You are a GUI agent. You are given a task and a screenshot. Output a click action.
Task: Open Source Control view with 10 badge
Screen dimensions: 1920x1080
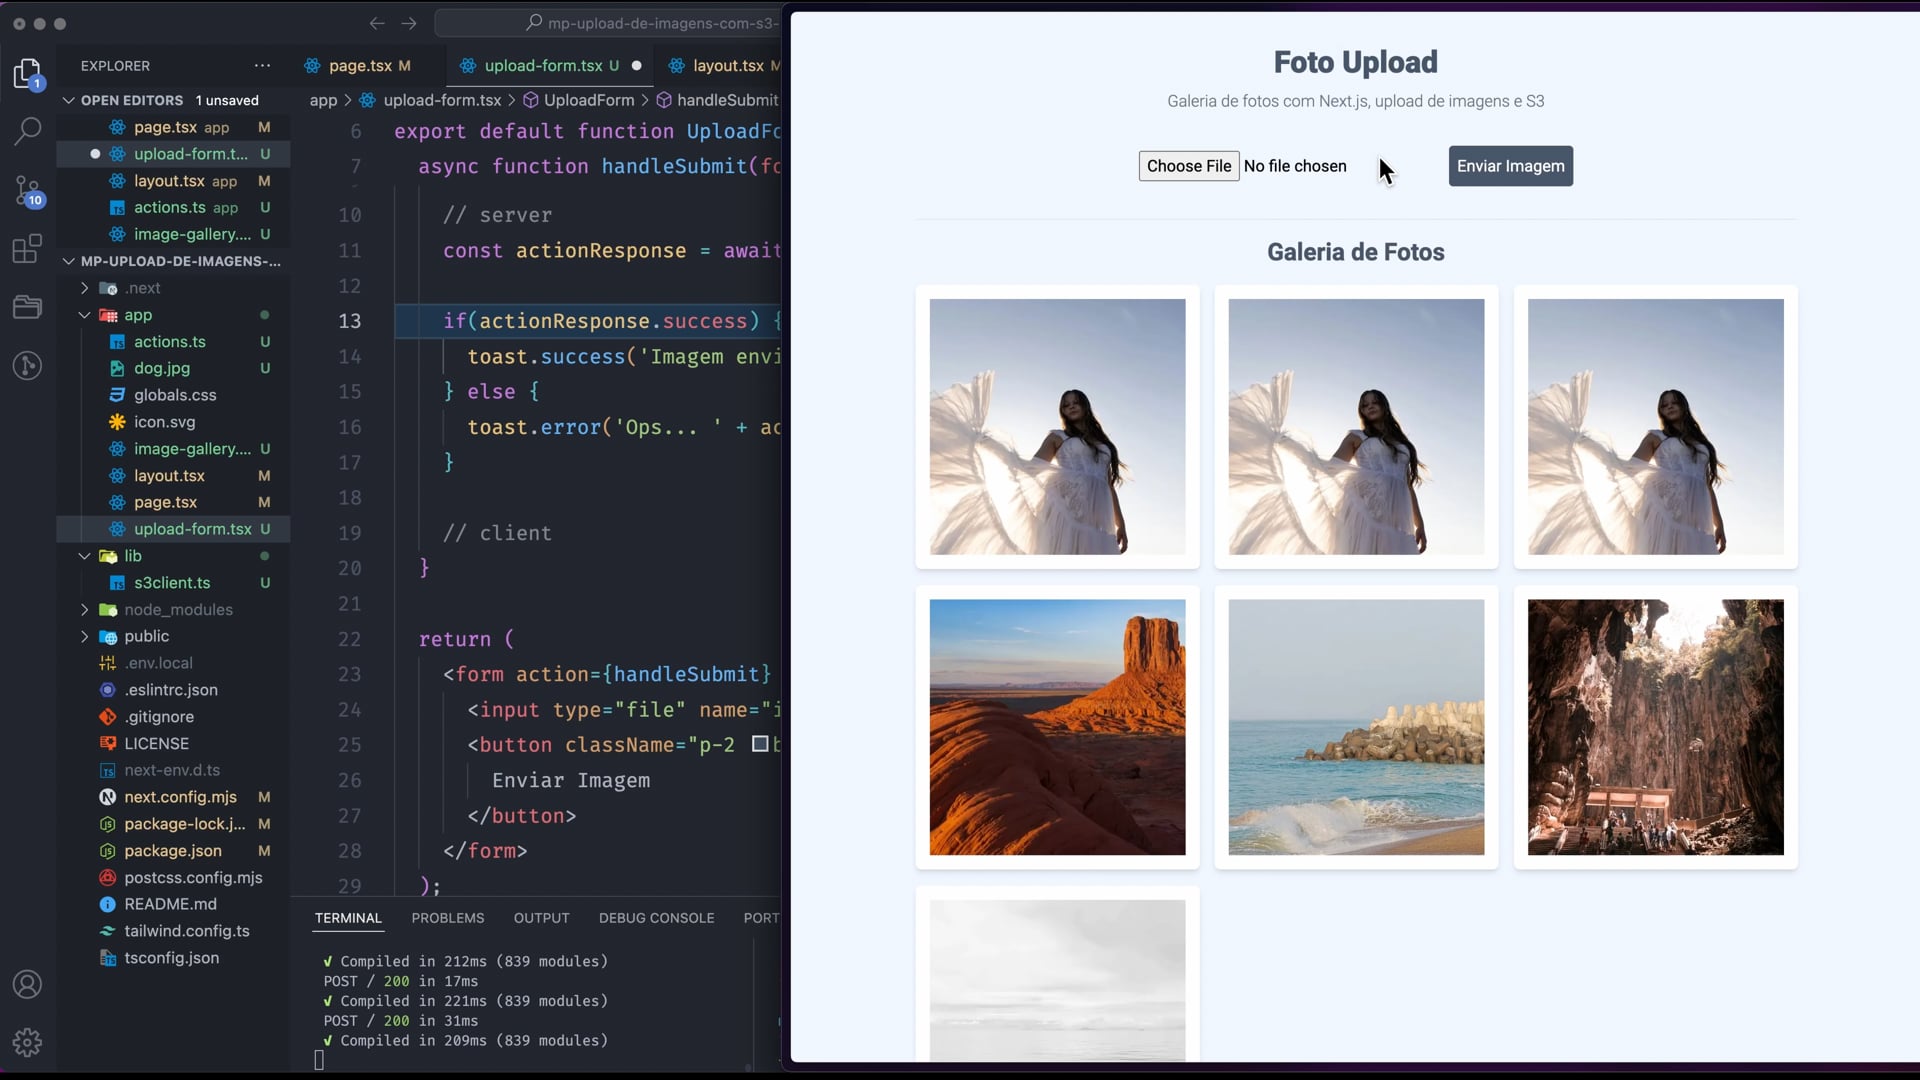tap(27, 190)
